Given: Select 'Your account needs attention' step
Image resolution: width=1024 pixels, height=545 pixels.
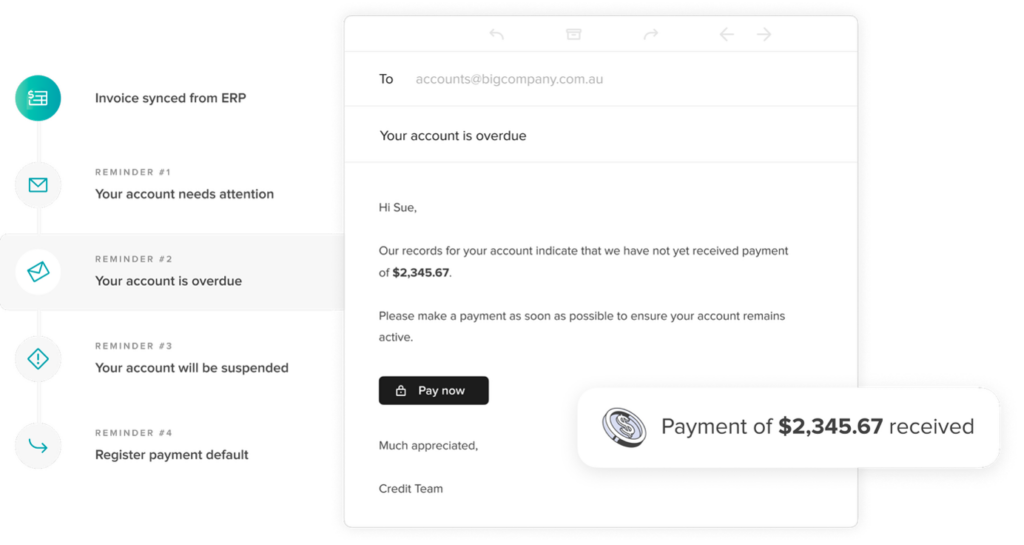Looking at the screenshot, I should click(x=184, y=194).
